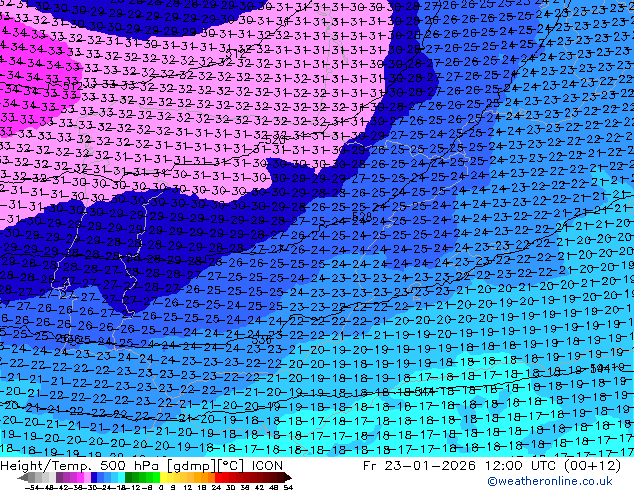This screenshot has height=490, width=634.
Task: Select the cyan legend swatch before -18
Action: pyautogui.click(x=121, y=477)
